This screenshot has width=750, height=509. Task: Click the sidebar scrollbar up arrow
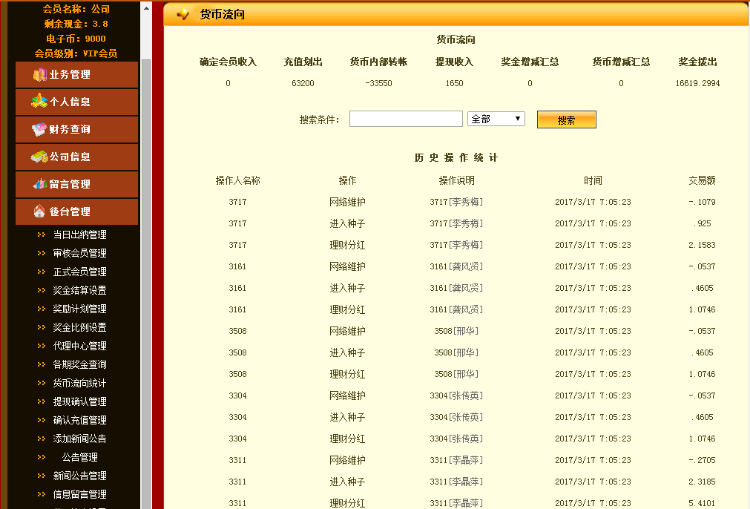(146, 8)
